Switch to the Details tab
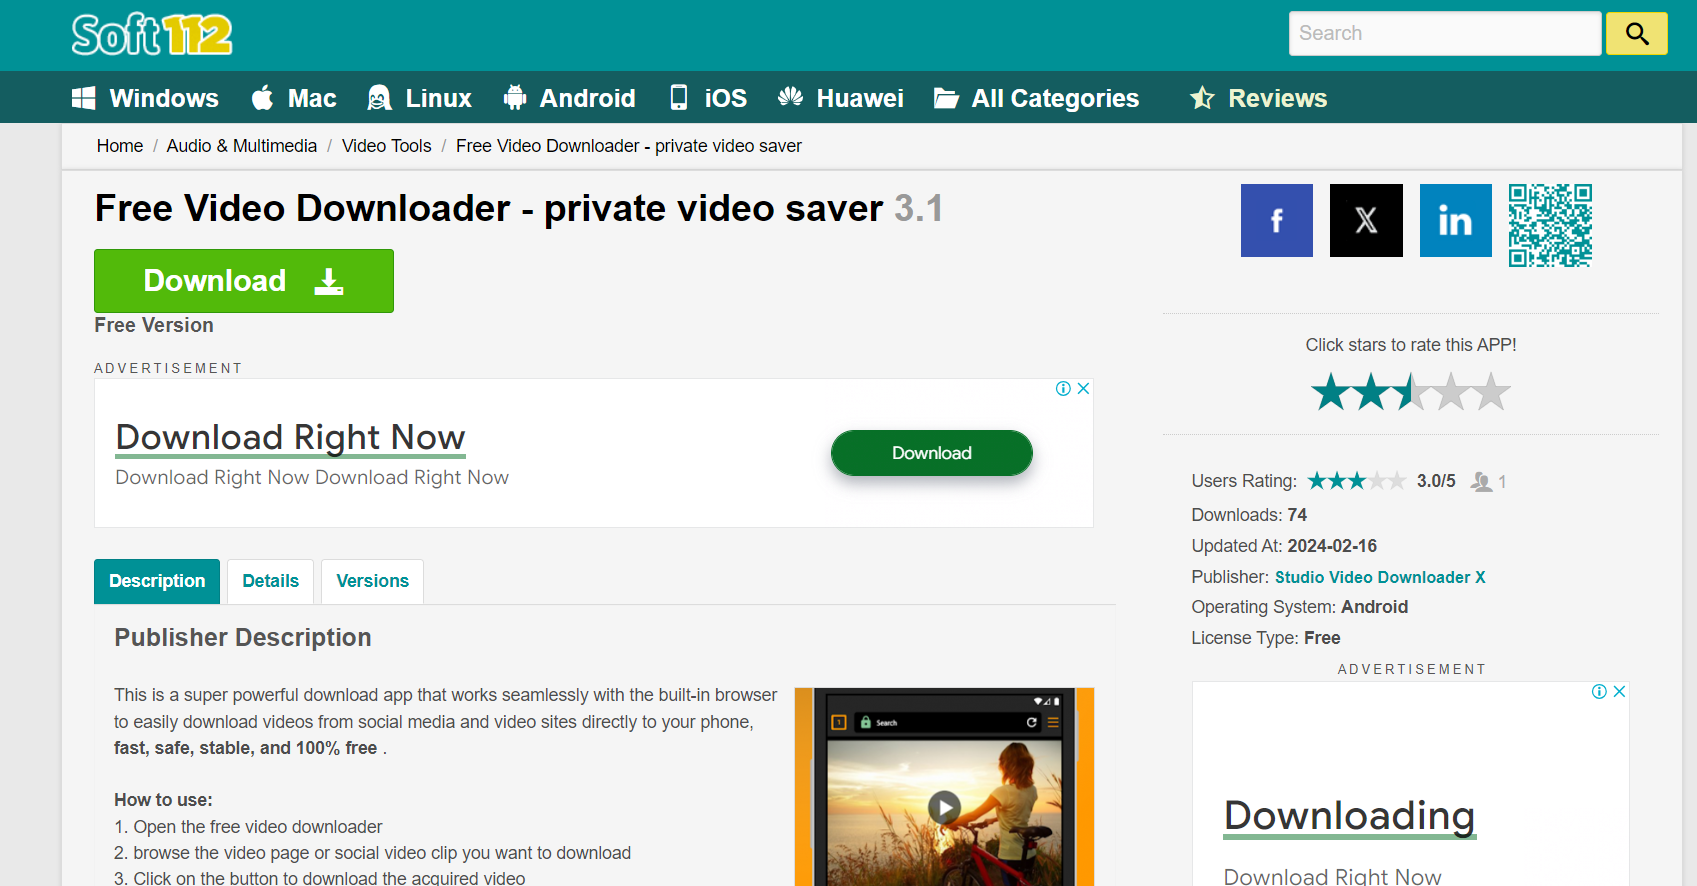 [x=270, y=581]
